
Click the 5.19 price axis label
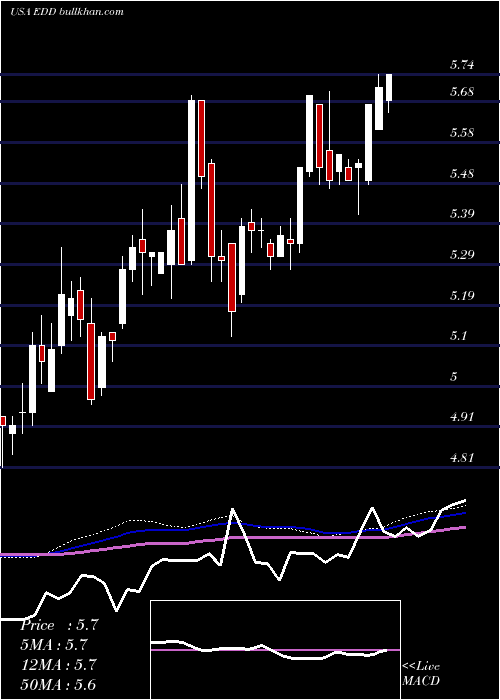[462, 296]
